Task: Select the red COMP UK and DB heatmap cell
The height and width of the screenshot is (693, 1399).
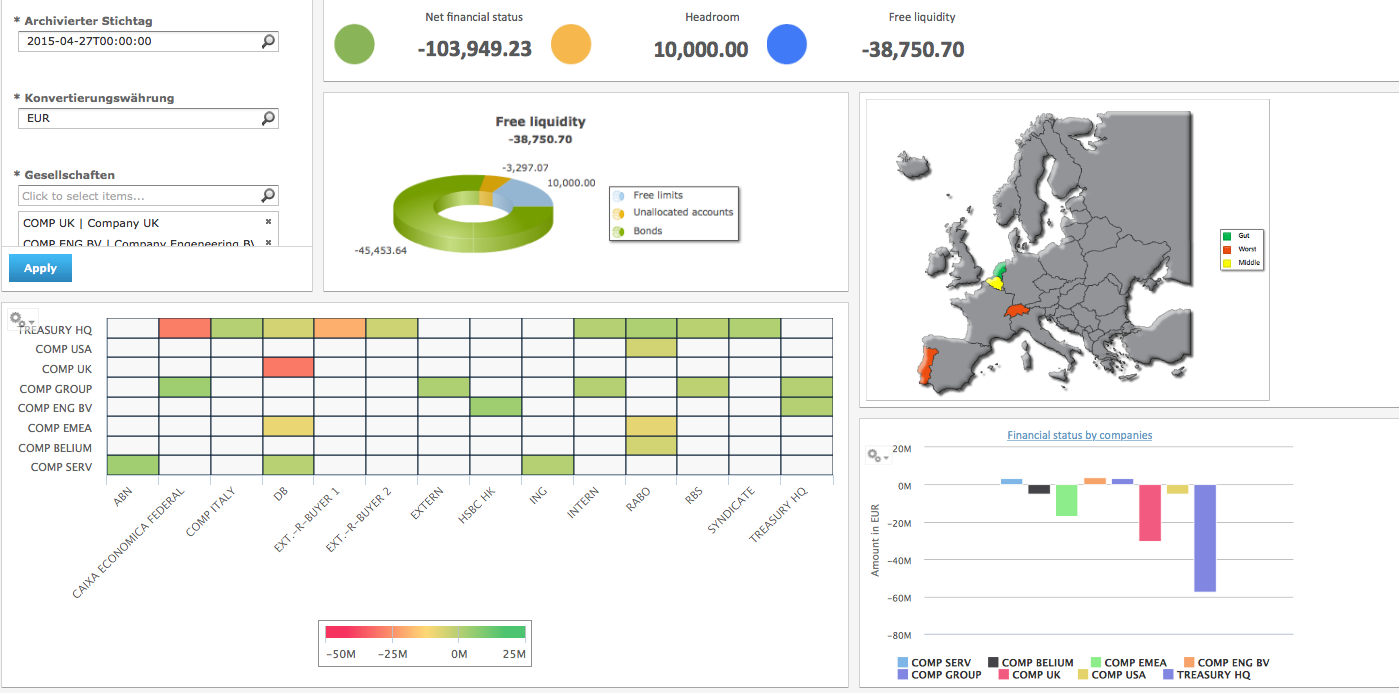Action: coord(288,368)
